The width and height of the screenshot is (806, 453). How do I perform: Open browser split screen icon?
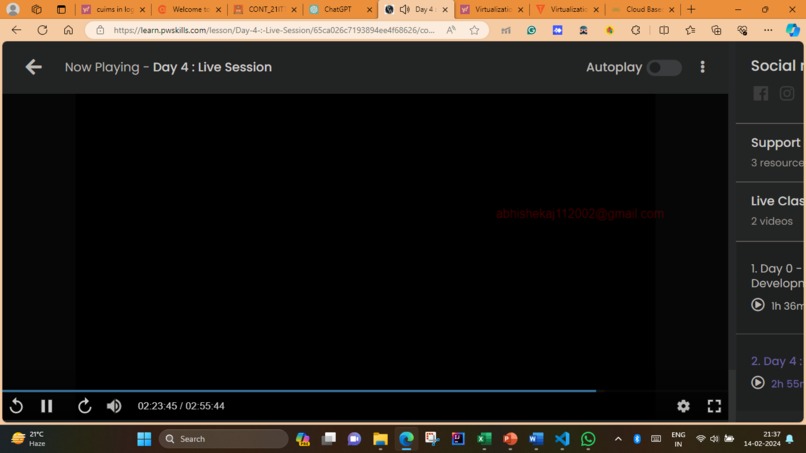(664, 30)
